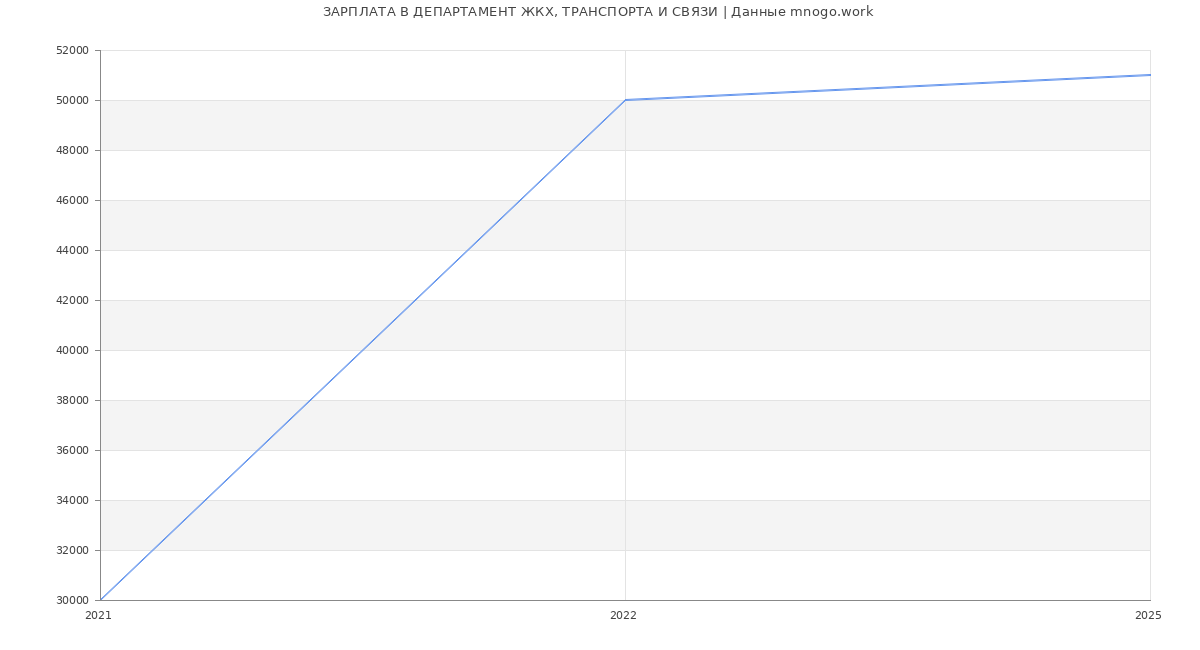This screenshot has height=650, width=1200.
Task: Click the 32000 y-axis label
Action: [x=72, y=550]
